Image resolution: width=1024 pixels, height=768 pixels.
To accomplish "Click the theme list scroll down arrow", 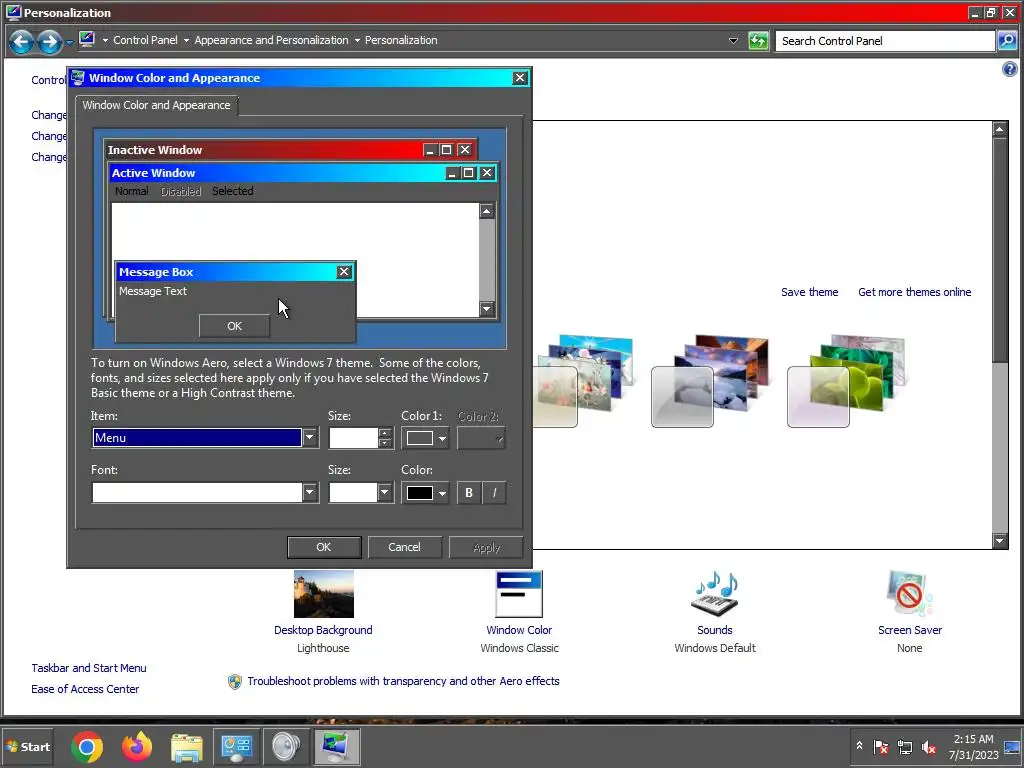I will [x=999, y=540].
